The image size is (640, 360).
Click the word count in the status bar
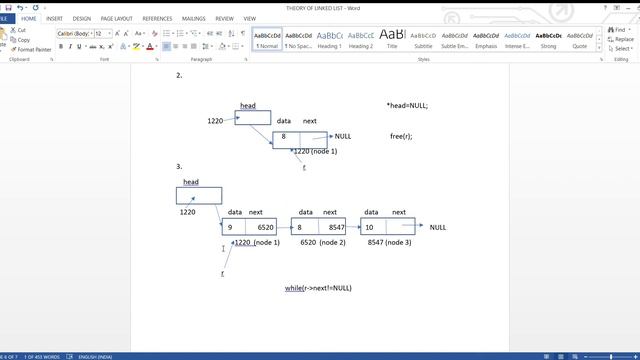(x=42, y=357)
